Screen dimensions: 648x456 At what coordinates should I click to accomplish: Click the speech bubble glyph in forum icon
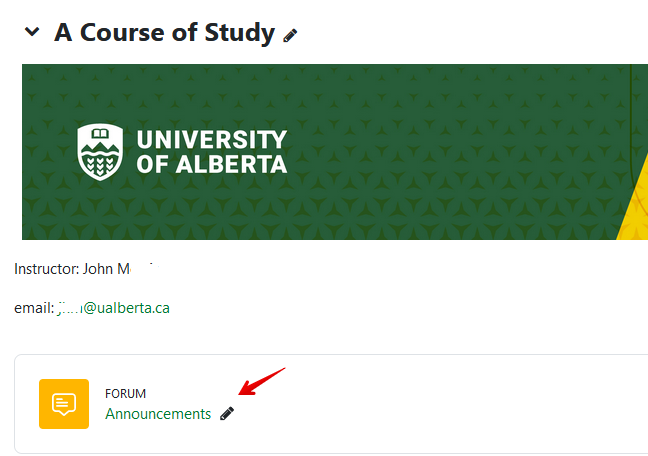click(64, 404)
